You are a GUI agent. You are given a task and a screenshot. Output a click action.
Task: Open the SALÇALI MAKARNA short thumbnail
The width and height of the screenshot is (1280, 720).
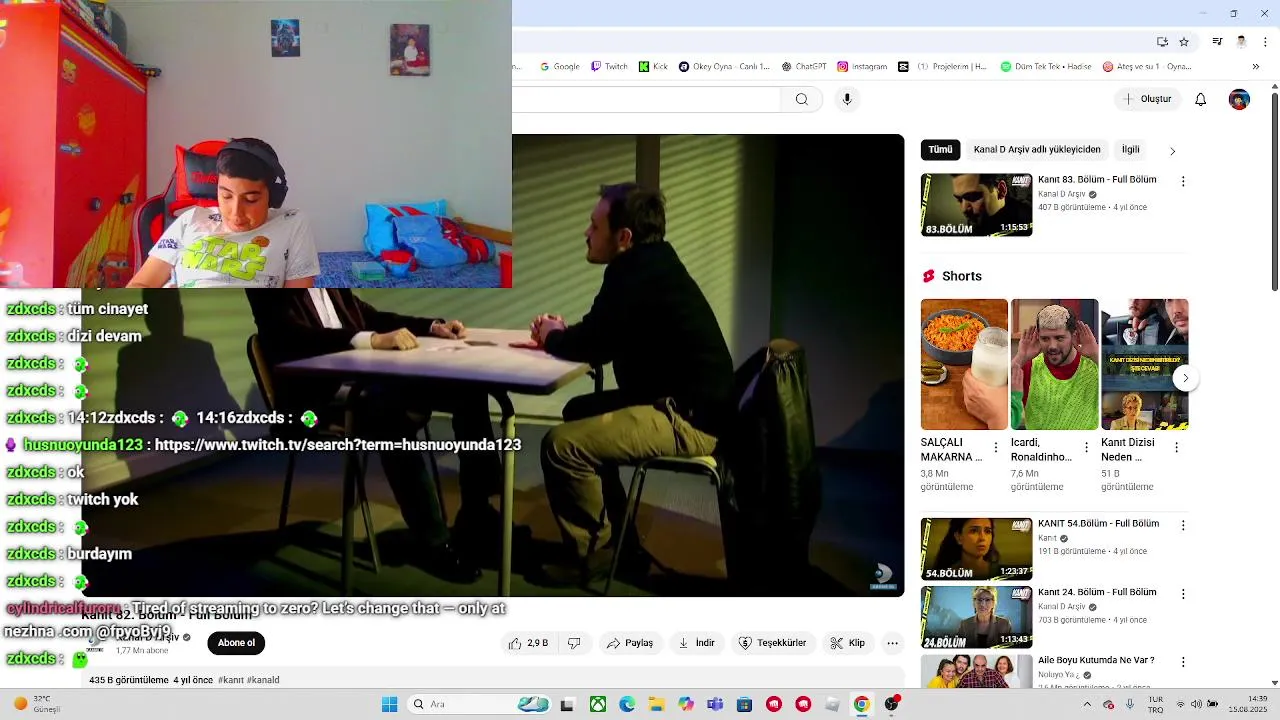pyautogui.click(x=964, y=364)
